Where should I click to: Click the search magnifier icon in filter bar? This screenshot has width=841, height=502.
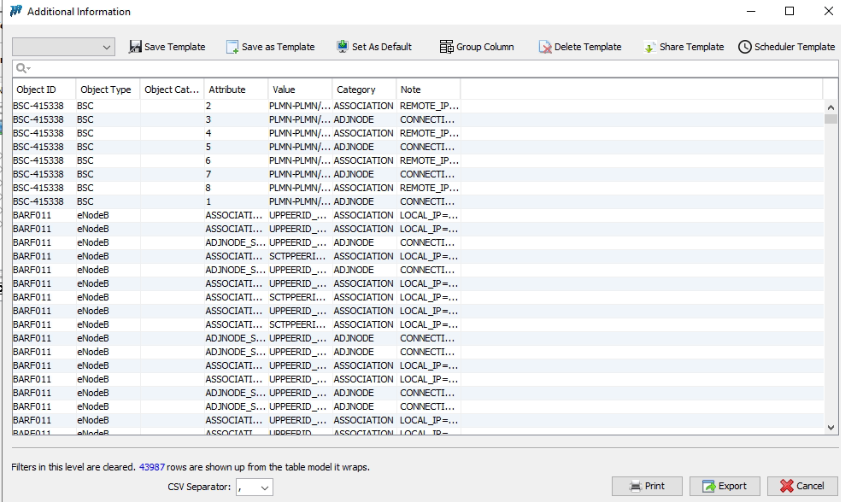(22, 69)
